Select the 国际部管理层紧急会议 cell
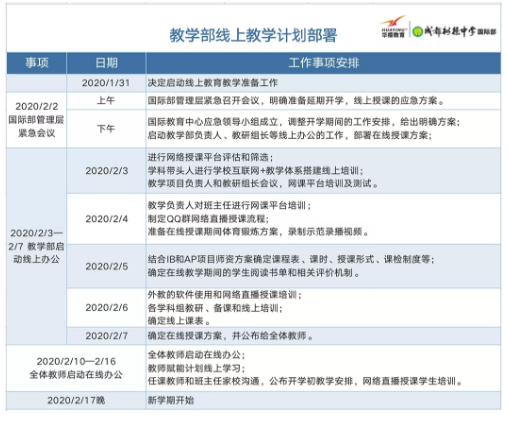The image size is (509, 424). [37, 120]
